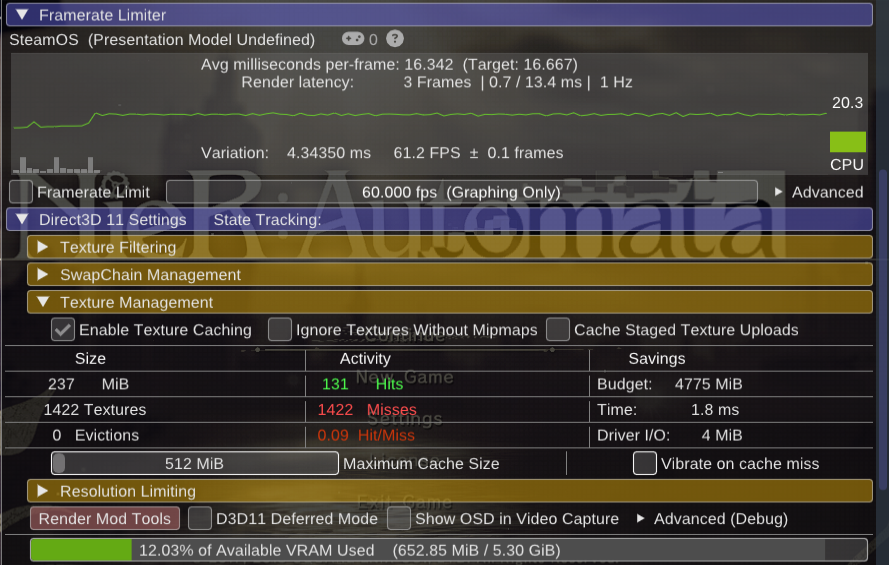Click the Budget 4775 MiB value

point(669,384)
